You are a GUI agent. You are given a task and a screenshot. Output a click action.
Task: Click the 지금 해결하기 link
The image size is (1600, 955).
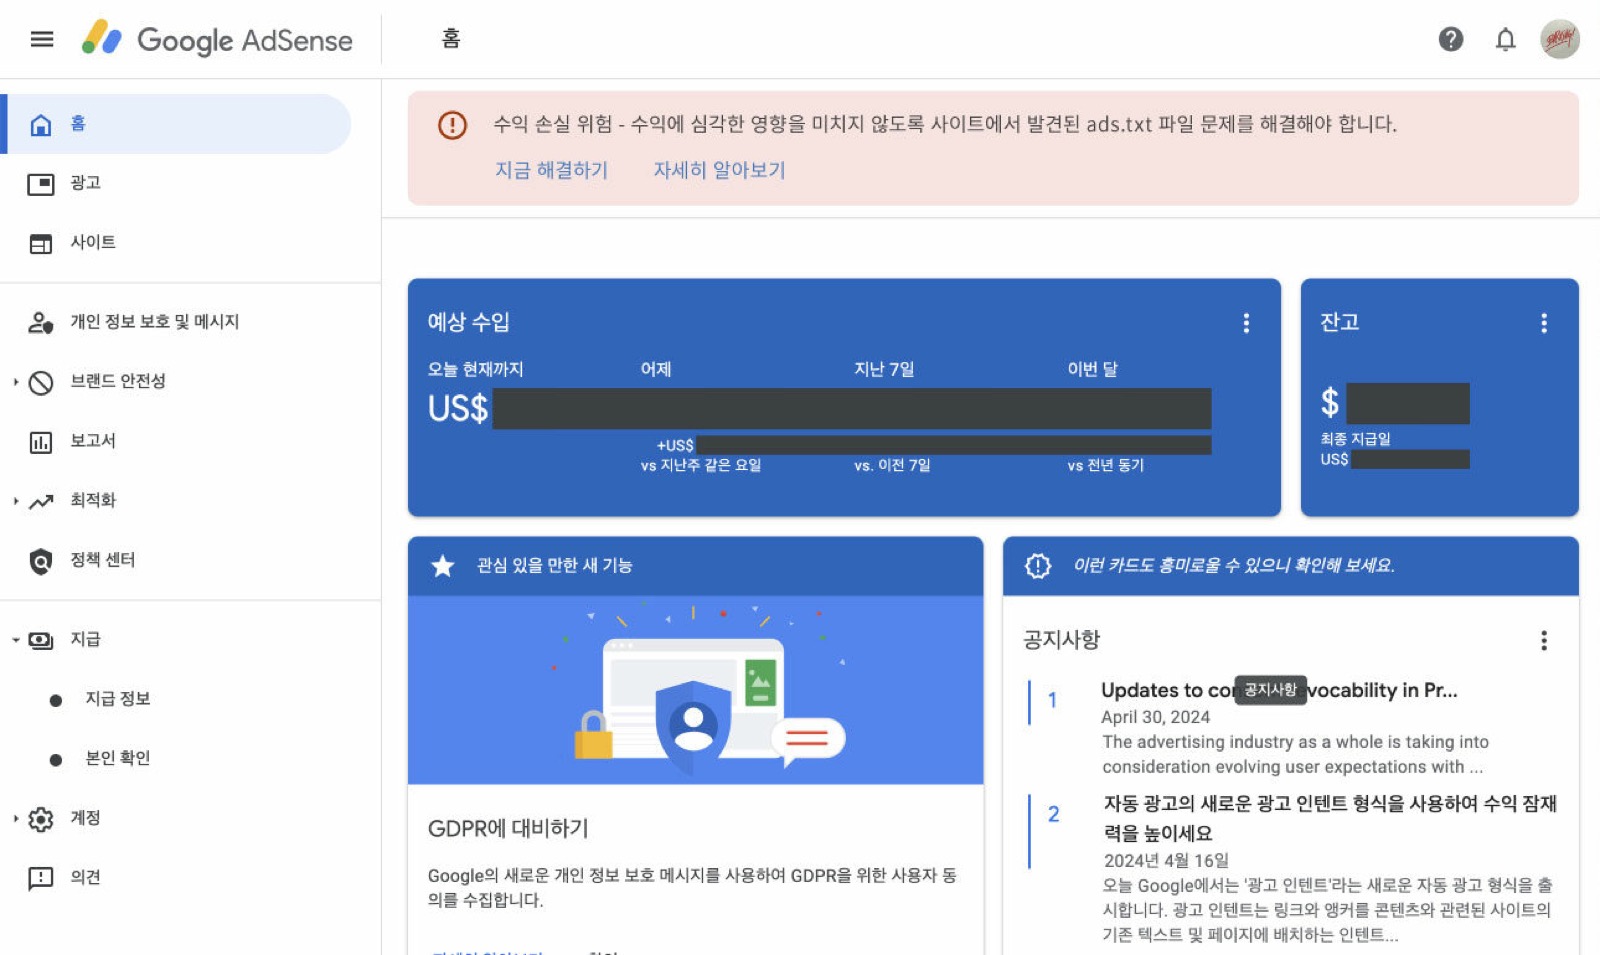coord(551,170)
